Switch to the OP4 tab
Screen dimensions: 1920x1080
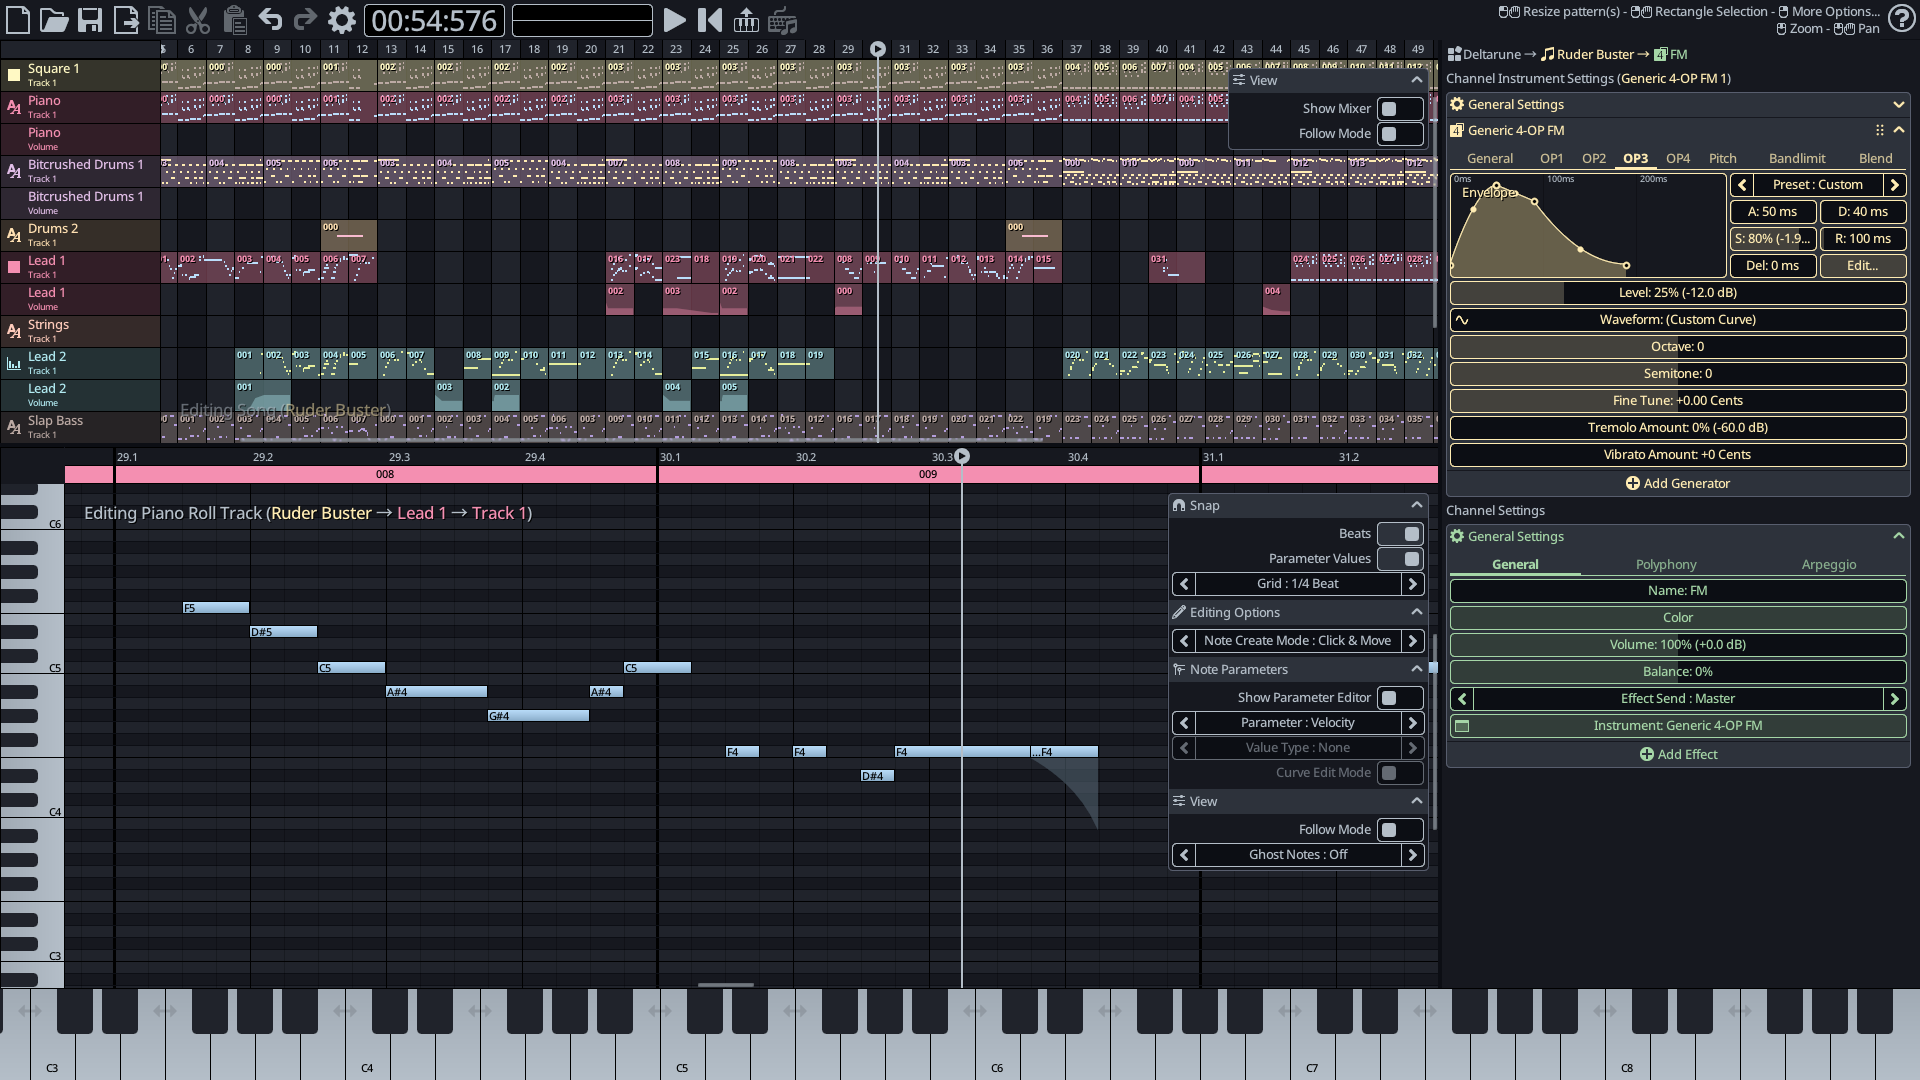click(x=1678, y=158)
